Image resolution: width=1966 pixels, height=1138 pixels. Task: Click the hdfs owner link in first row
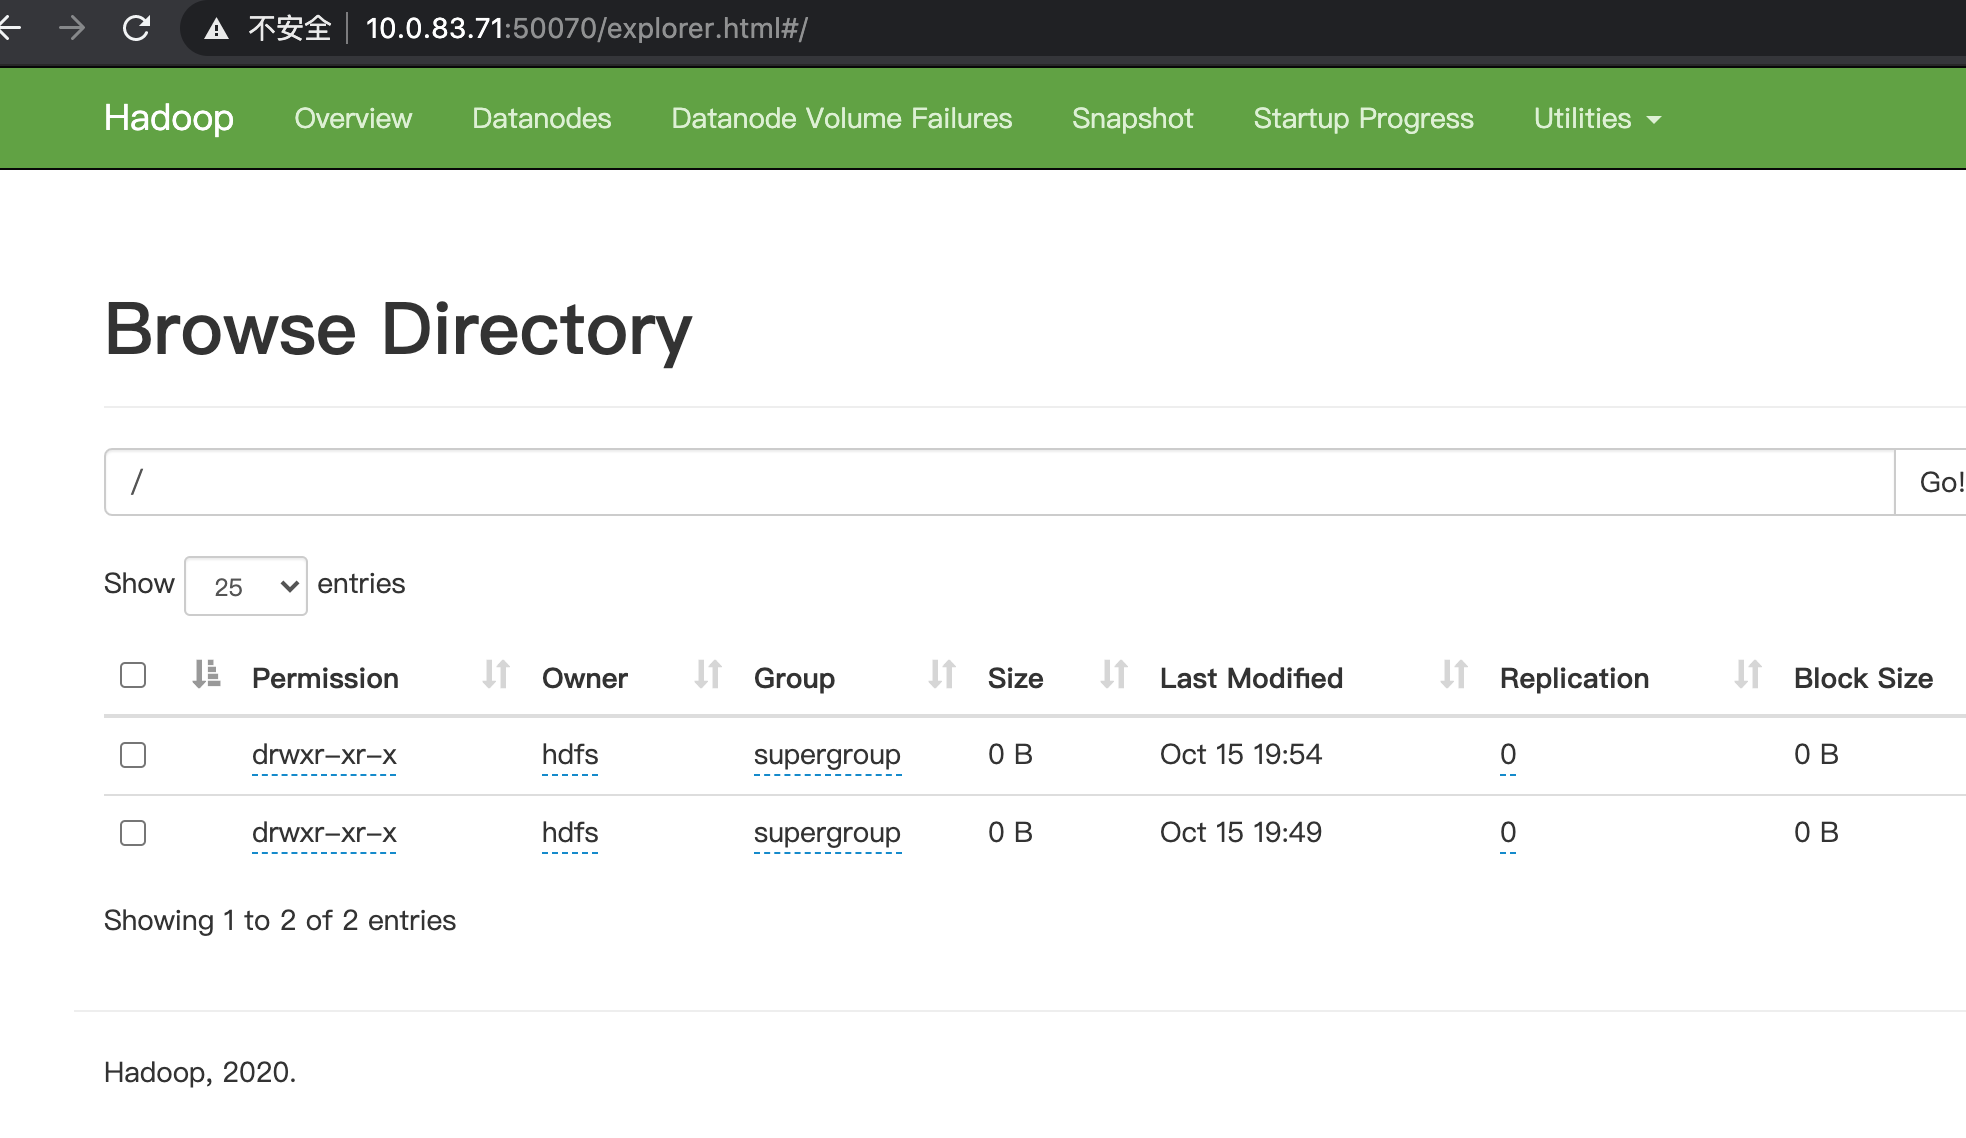[x=569, y=755]
